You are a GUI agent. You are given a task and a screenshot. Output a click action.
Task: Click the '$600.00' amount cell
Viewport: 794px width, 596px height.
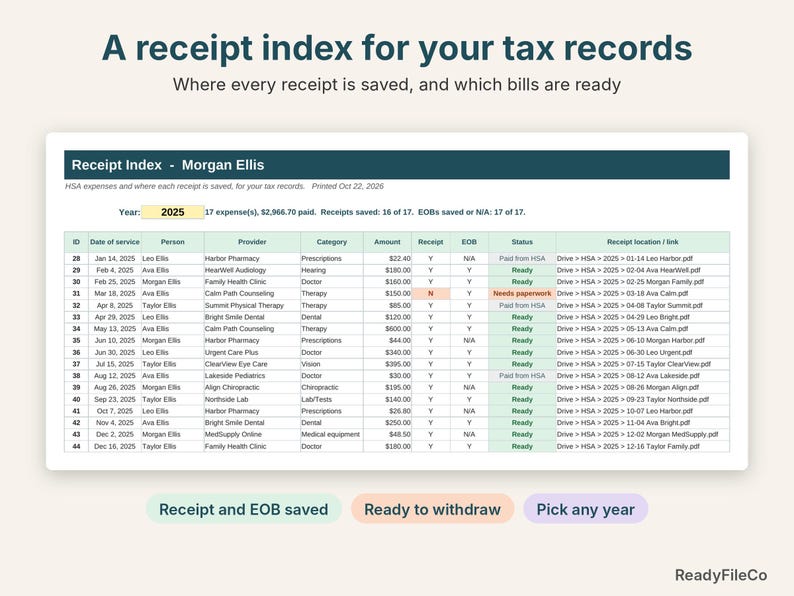pos(387,329)
